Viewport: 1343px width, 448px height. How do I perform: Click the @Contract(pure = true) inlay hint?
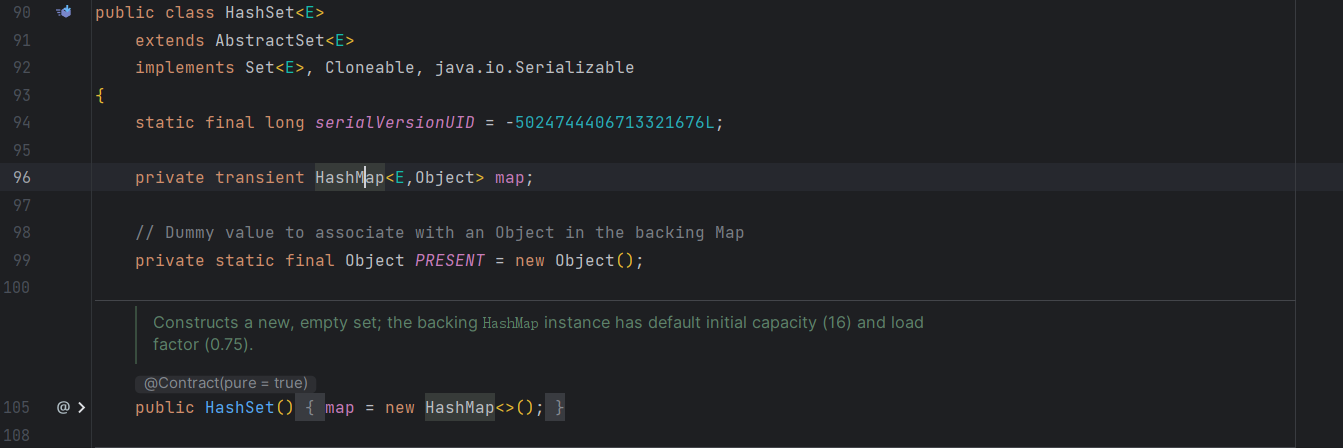click(225, 383)
